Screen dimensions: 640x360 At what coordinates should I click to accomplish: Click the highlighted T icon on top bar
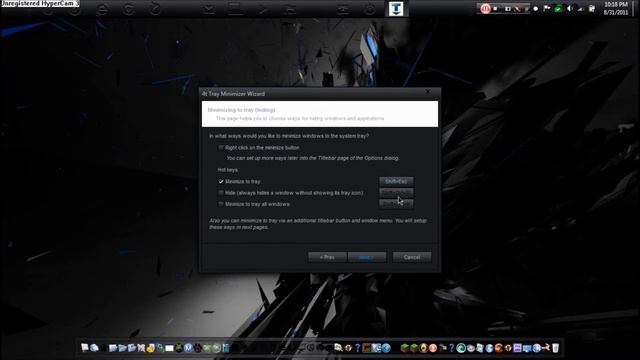click(x=396, y=9)
